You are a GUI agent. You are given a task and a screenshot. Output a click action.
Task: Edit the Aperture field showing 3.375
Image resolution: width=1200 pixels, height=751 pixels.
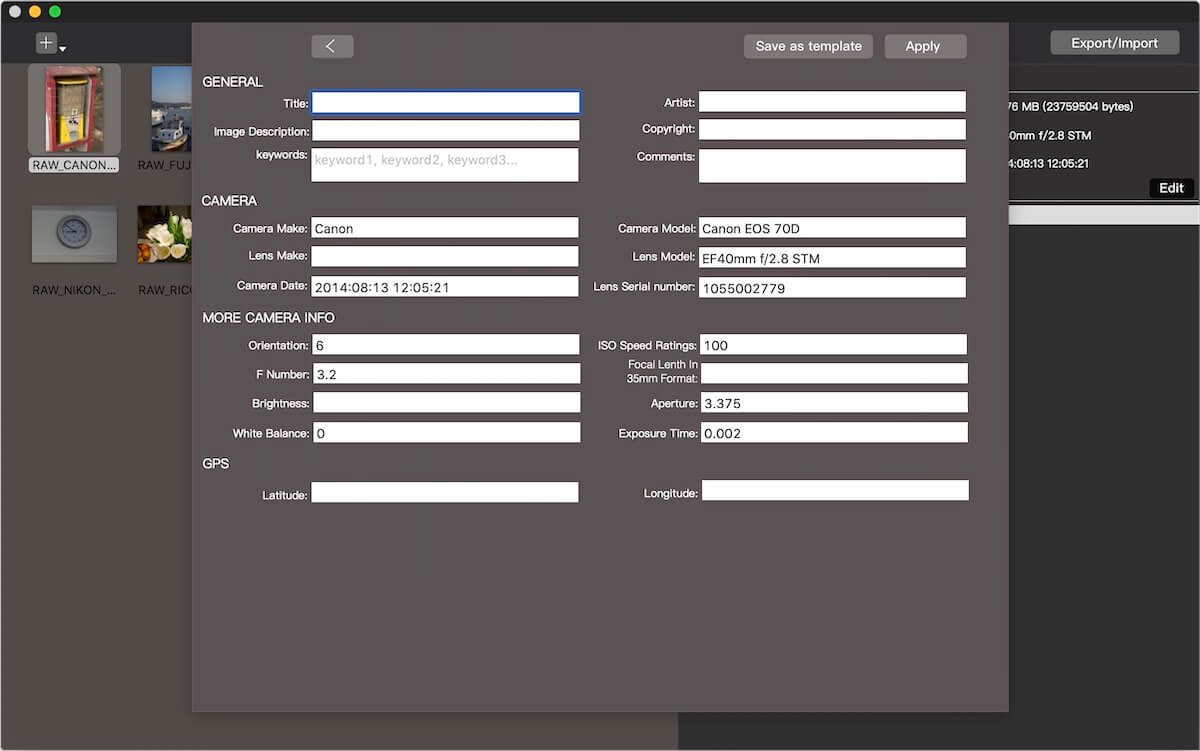(x=834, y=402)
